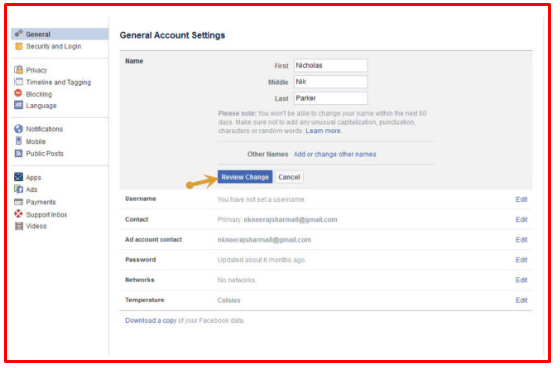Click the First name field containing Nicholas

331,65
